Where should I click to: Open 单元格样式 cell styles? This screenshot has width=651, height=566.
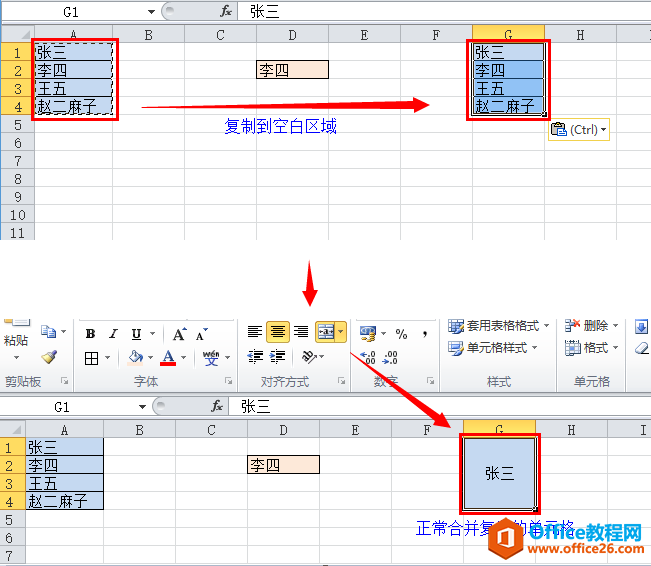(492, 348)
